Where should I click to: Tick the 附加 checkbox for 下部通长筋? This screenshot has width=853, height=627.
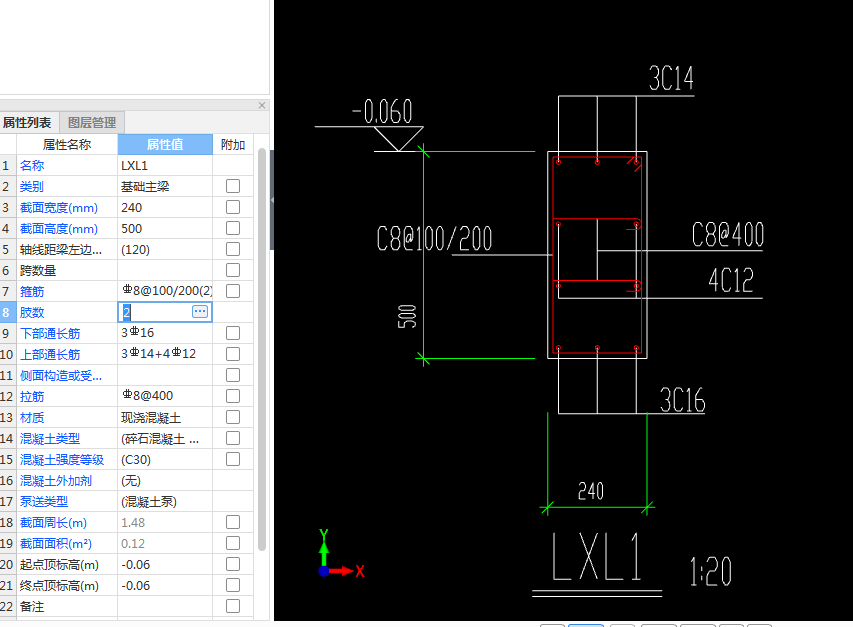coord(233,333)
